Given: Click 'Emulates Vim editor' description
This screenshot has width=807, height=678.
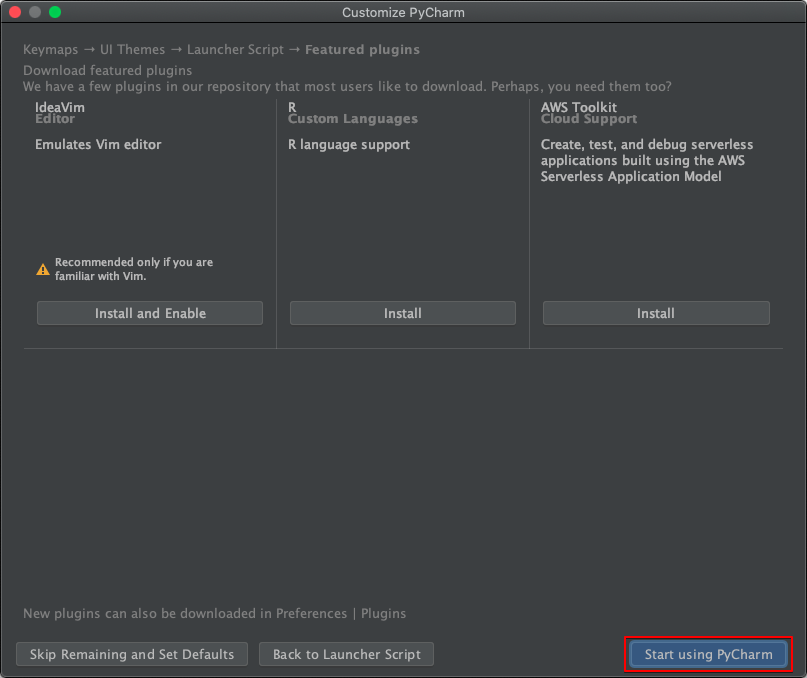Looking at the screenshot, I should tap(98, 145).
